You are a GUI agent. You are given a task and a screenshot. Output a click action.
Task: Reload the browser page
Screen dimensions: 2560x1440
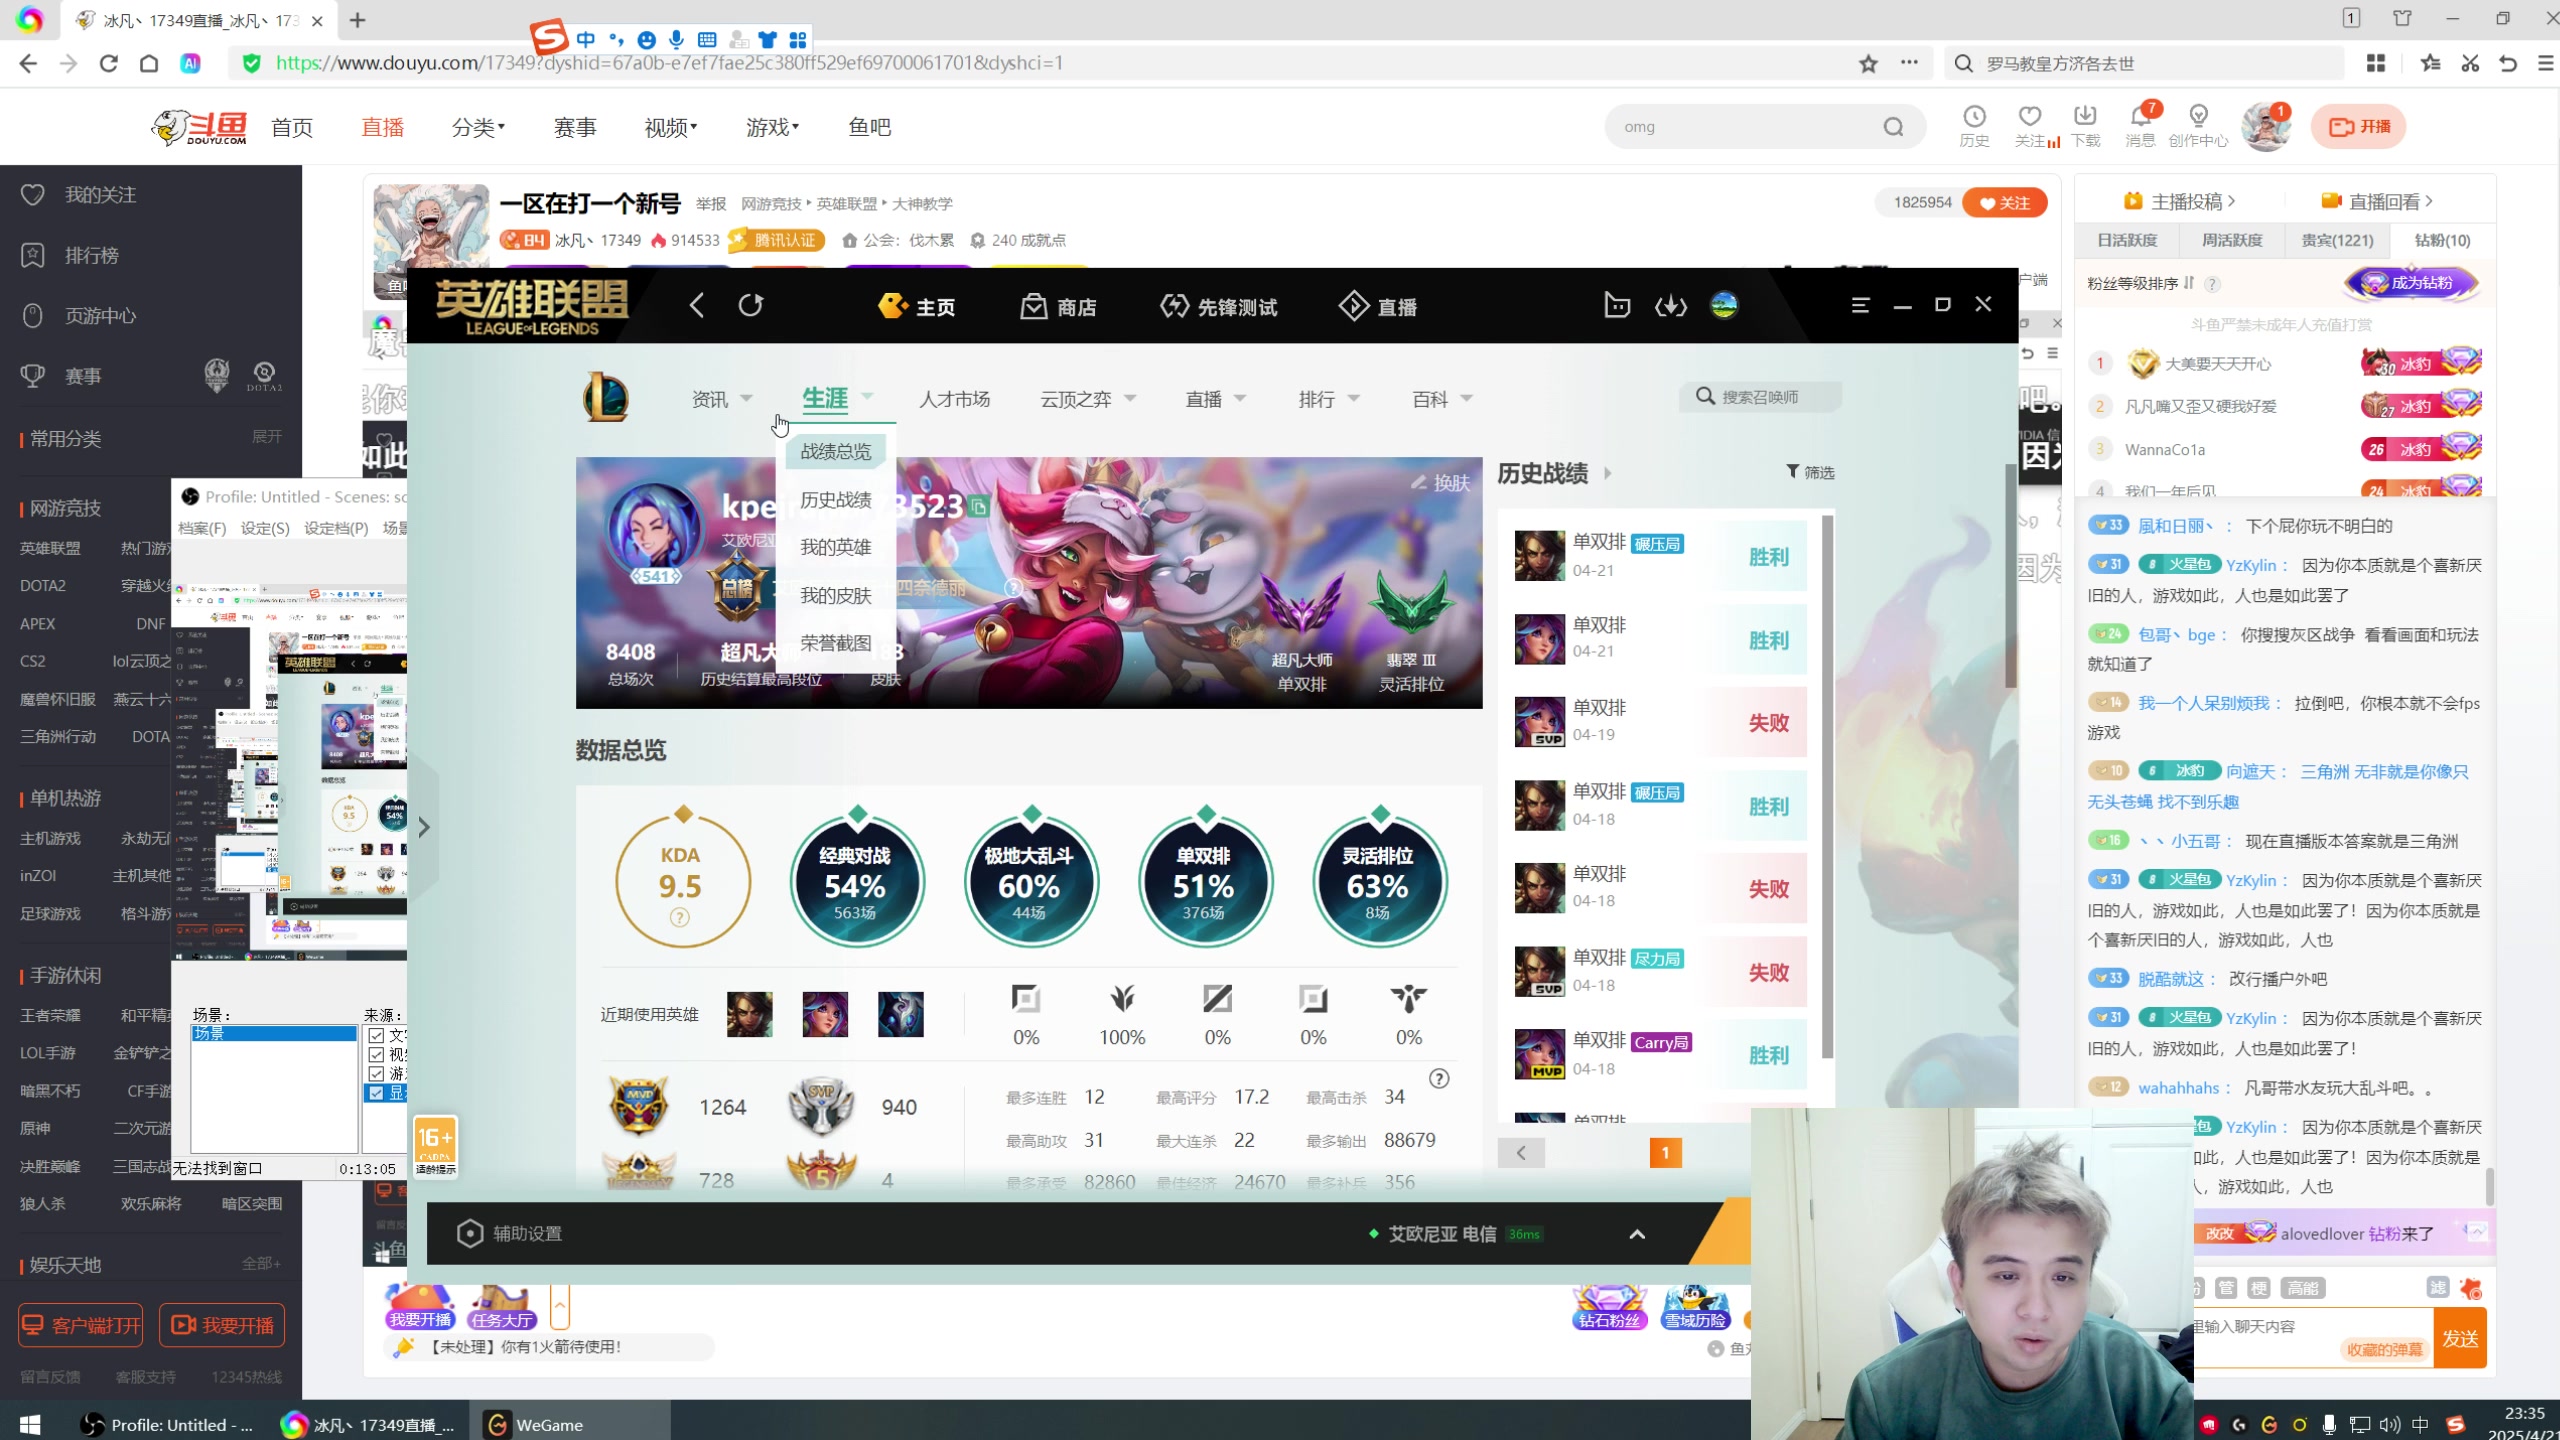tap(109, 63)
